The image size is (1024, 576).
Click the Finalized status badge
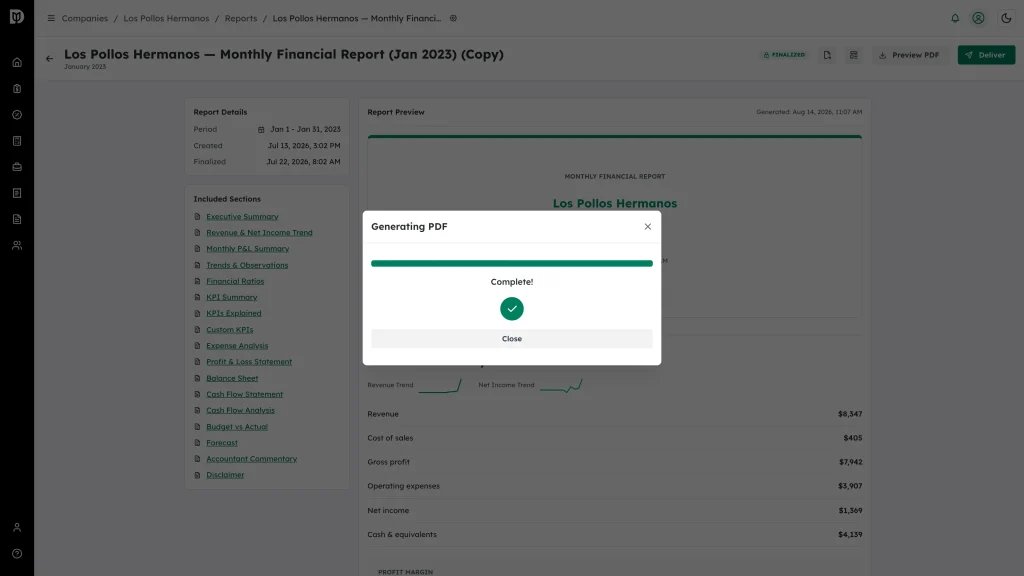pyautogui.click(x=784, y=55)
